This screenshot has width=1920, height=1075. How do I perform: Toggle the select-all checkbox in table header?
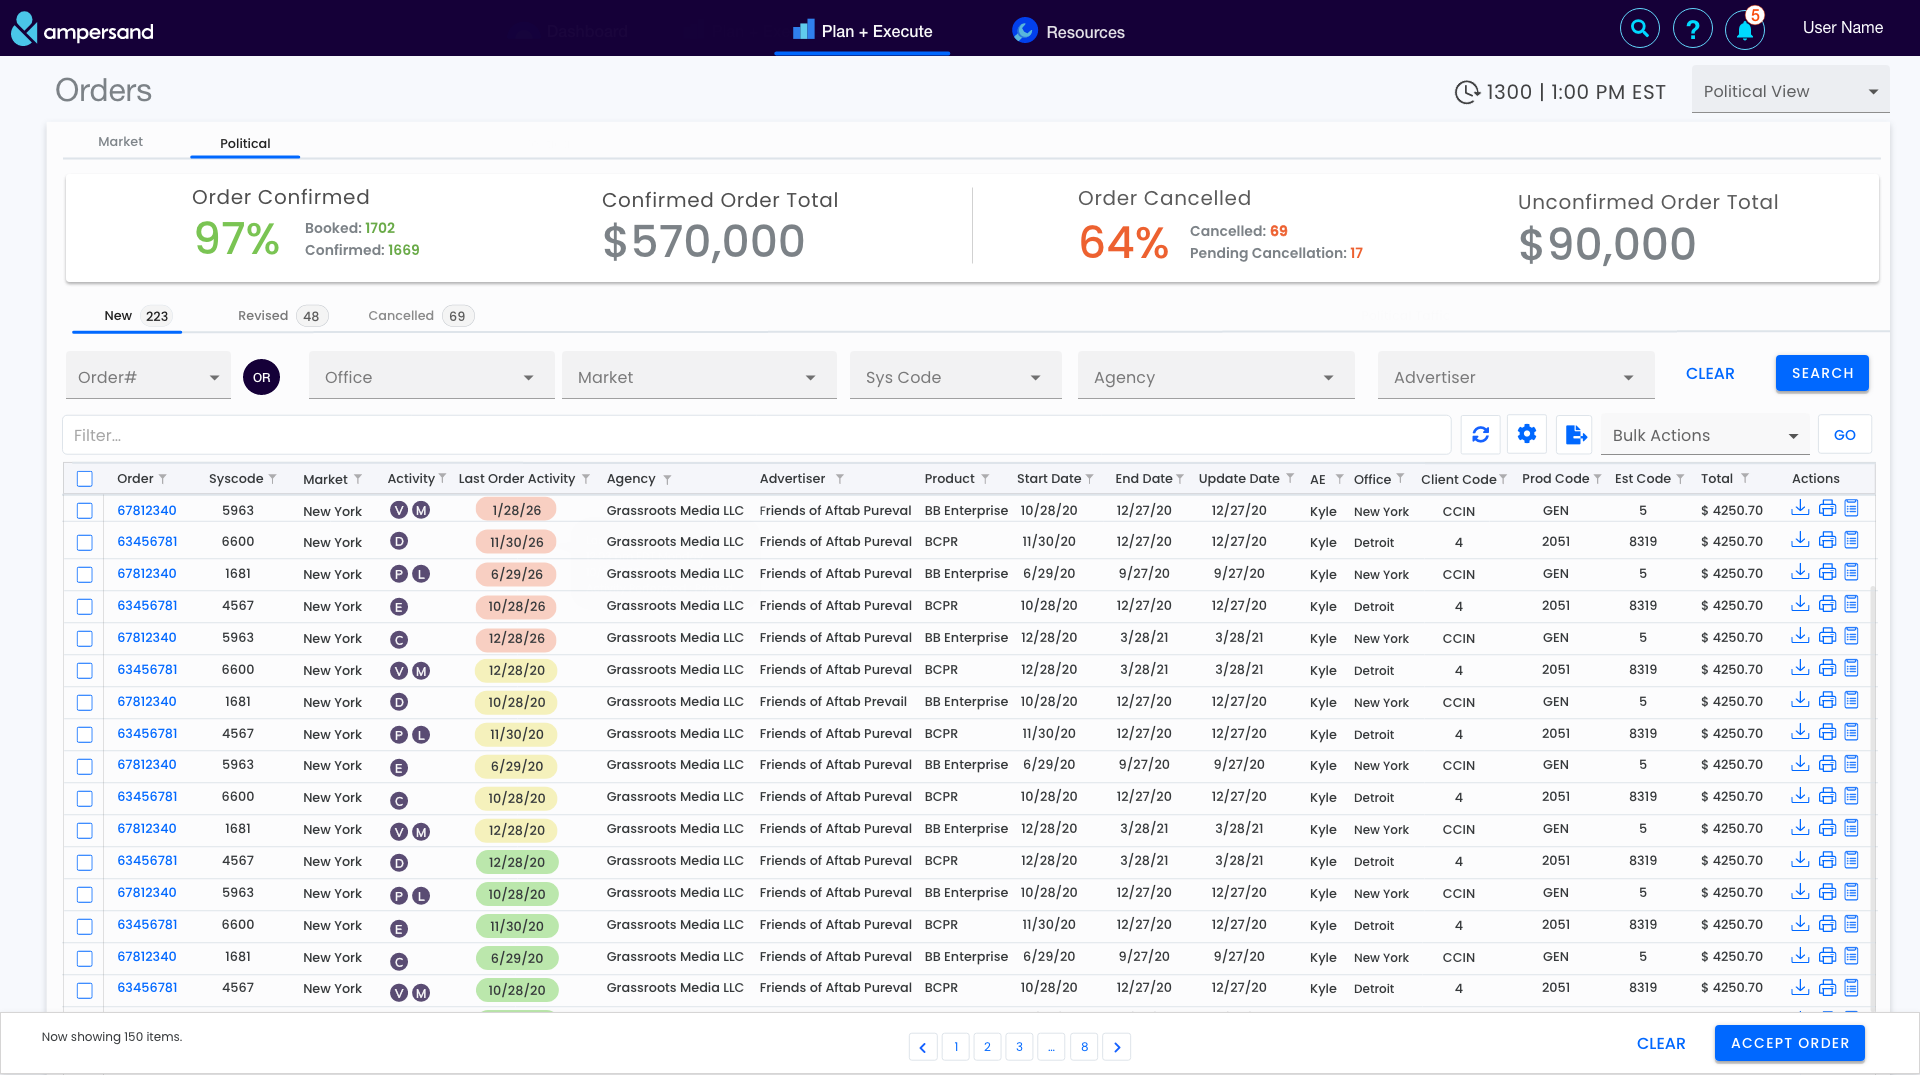tap(85, 479)
